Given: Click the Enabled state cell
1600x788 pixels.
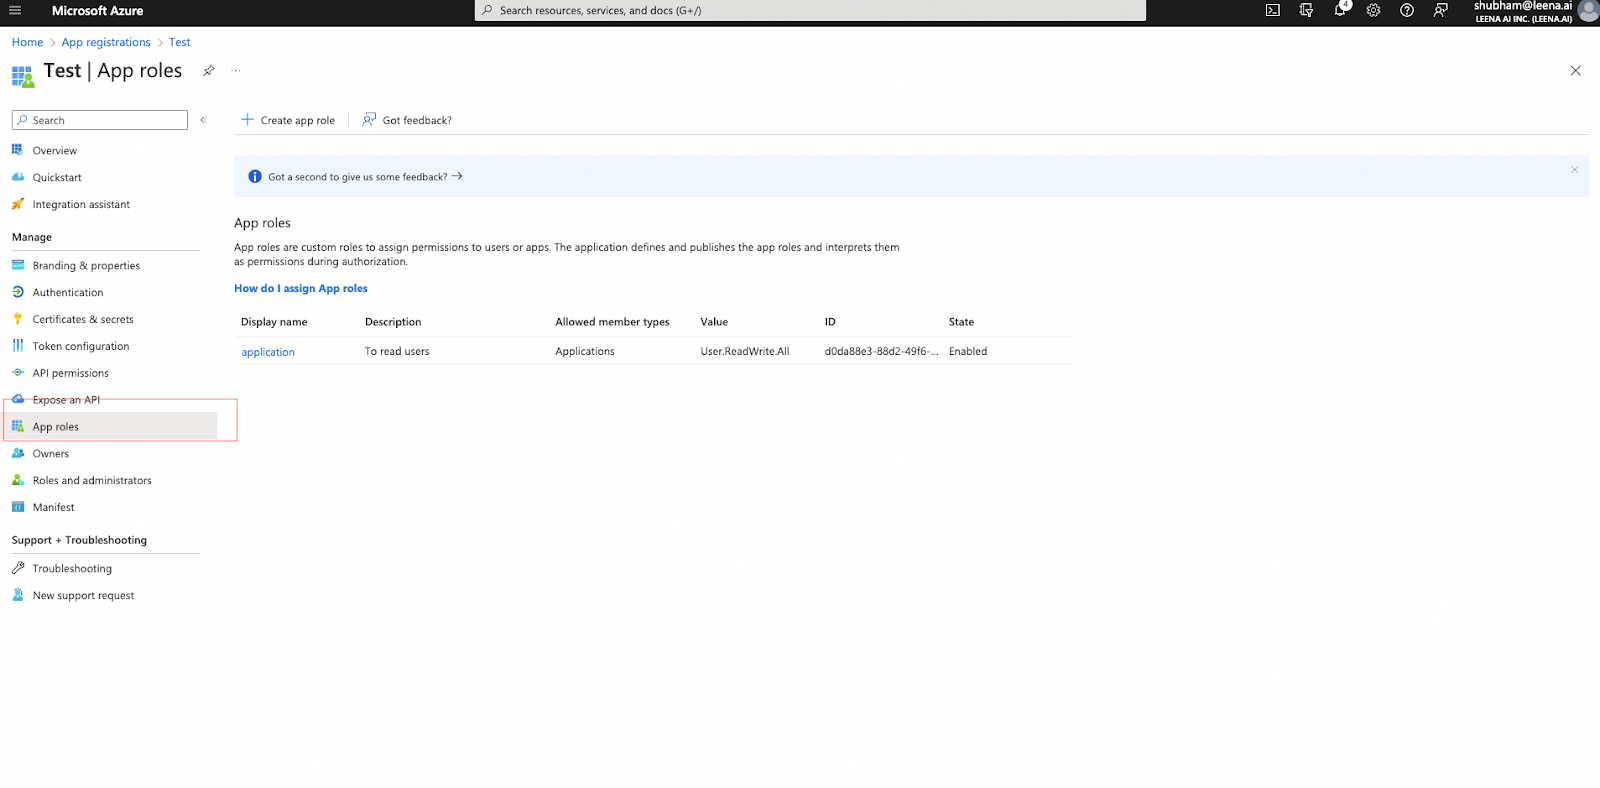Looking at the screenshot, I should click(968, 352).
